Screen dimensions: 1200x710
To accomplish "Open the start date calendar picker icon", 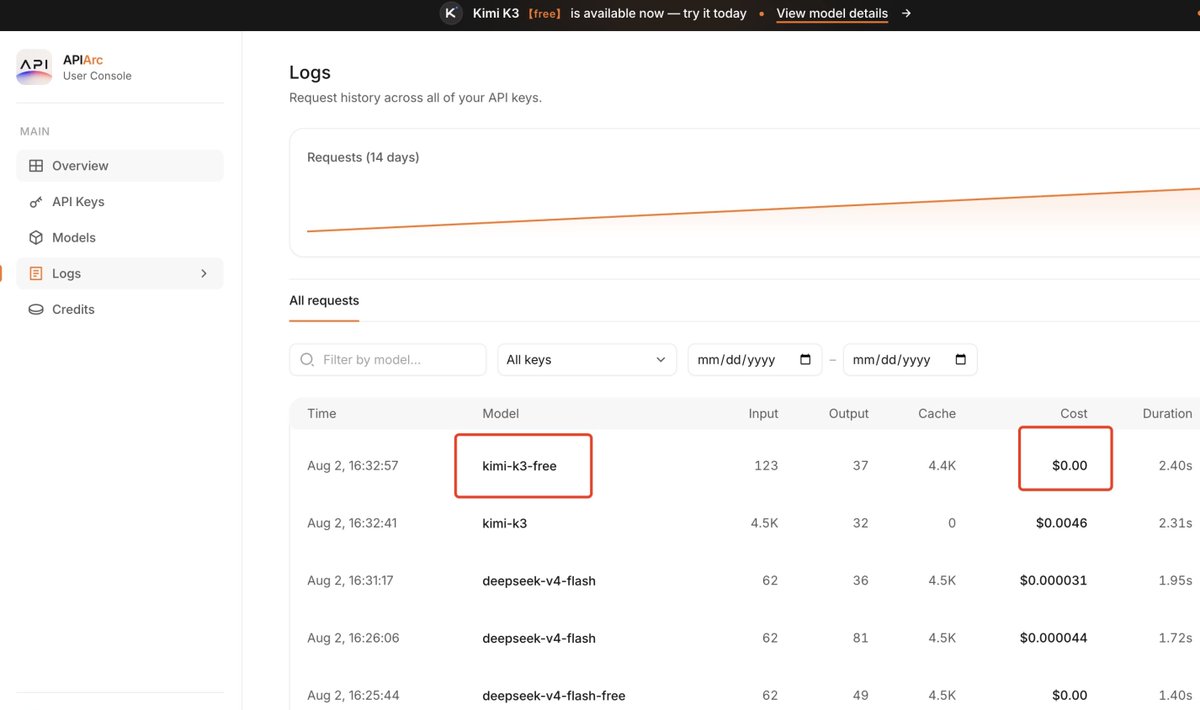I will (x=806, y=360).
